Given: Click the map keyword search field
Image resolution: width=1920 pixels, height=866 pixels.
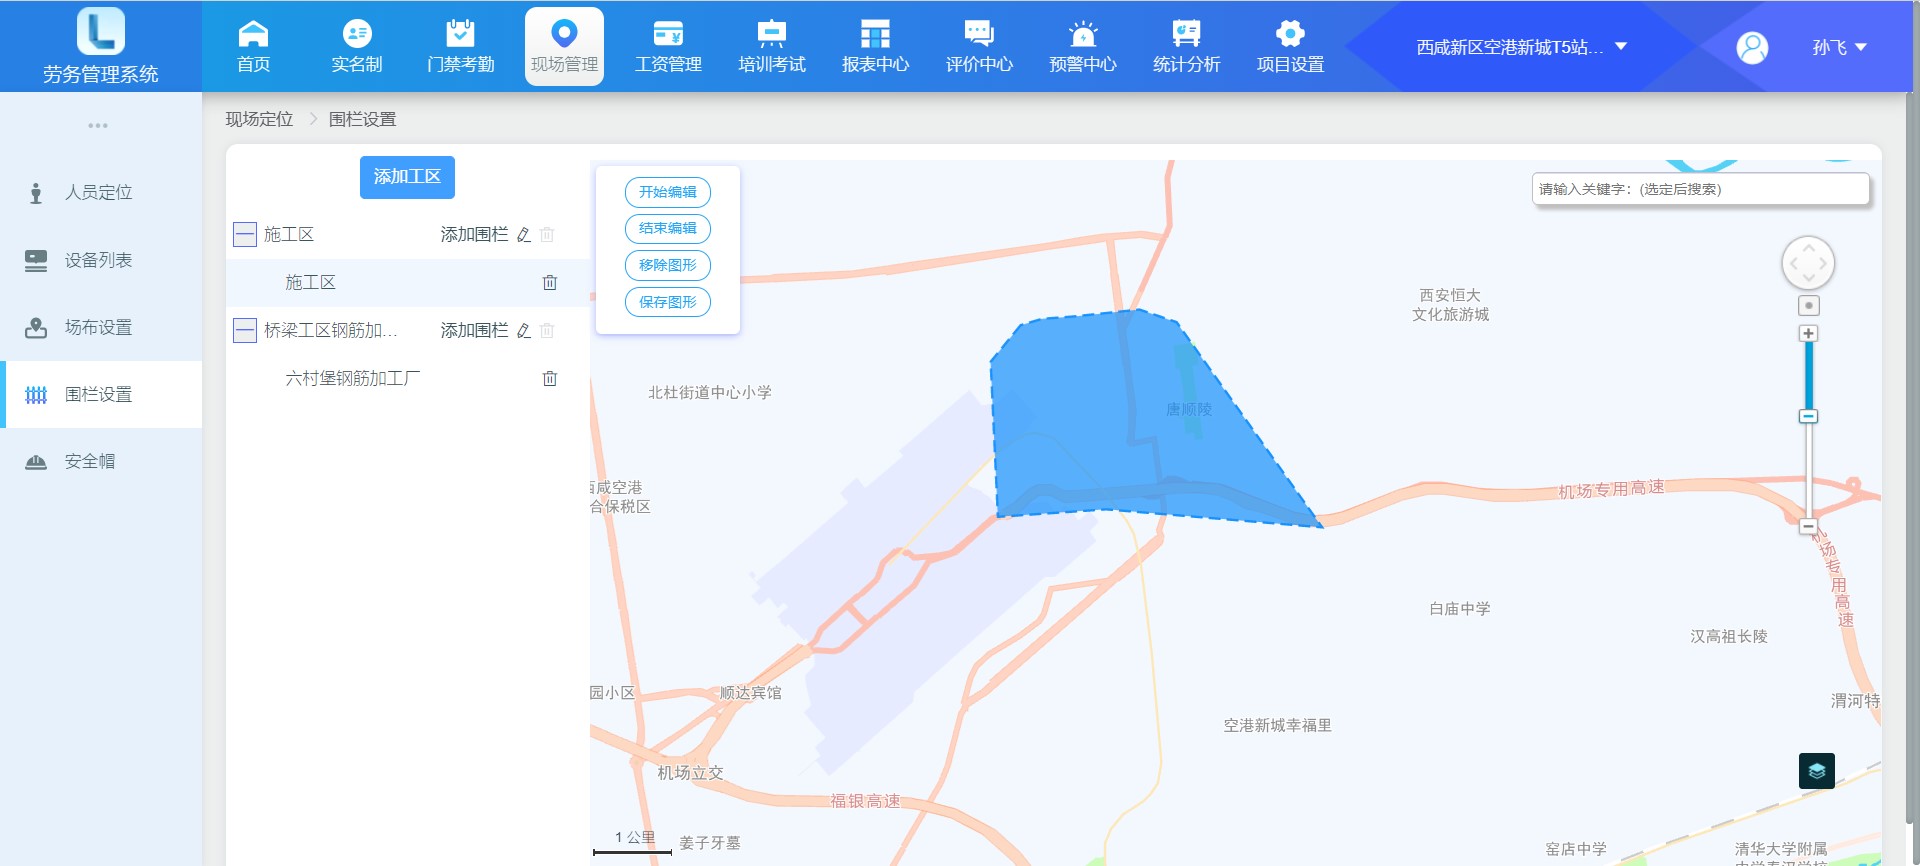Looking at the screenshot, I should click(x=1700, y=189).
